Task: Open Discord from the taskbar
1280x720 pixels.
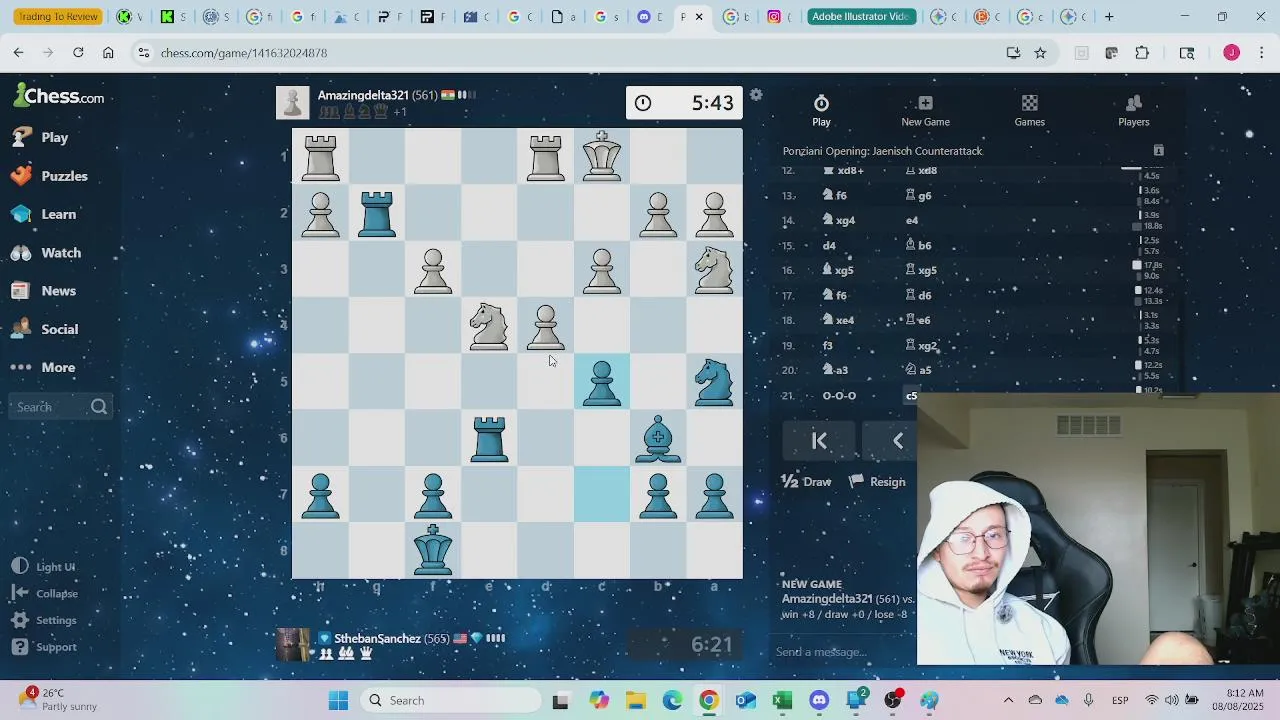Action: [x=819, y=700]
